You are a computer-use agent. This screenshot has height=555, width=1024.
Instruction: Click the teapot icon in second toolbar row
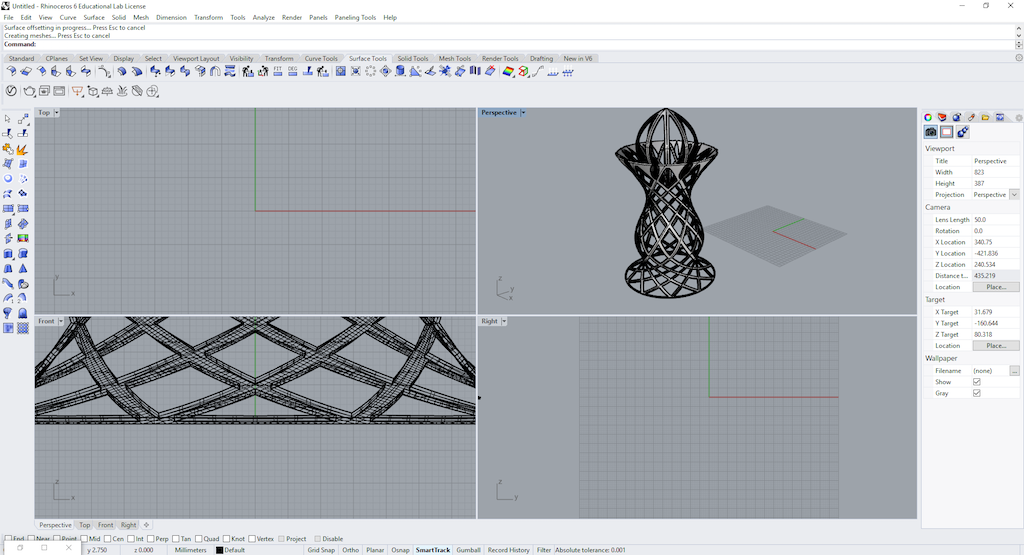[29, 91]
